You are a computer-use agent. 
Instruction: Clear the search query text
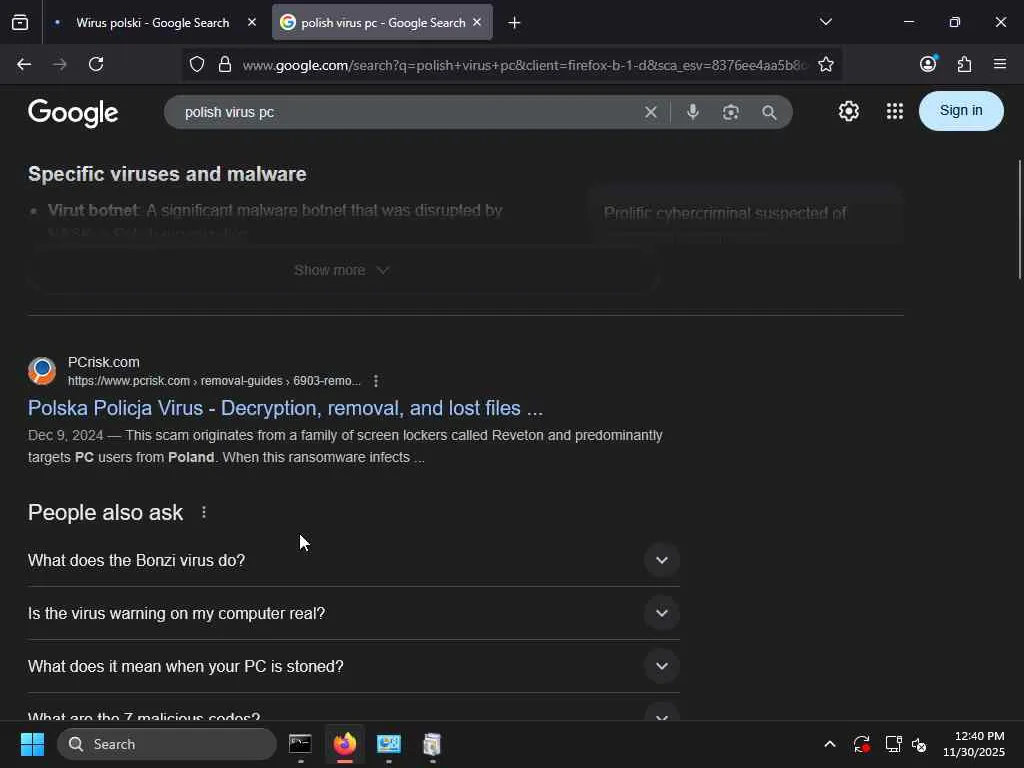point(650,112)
